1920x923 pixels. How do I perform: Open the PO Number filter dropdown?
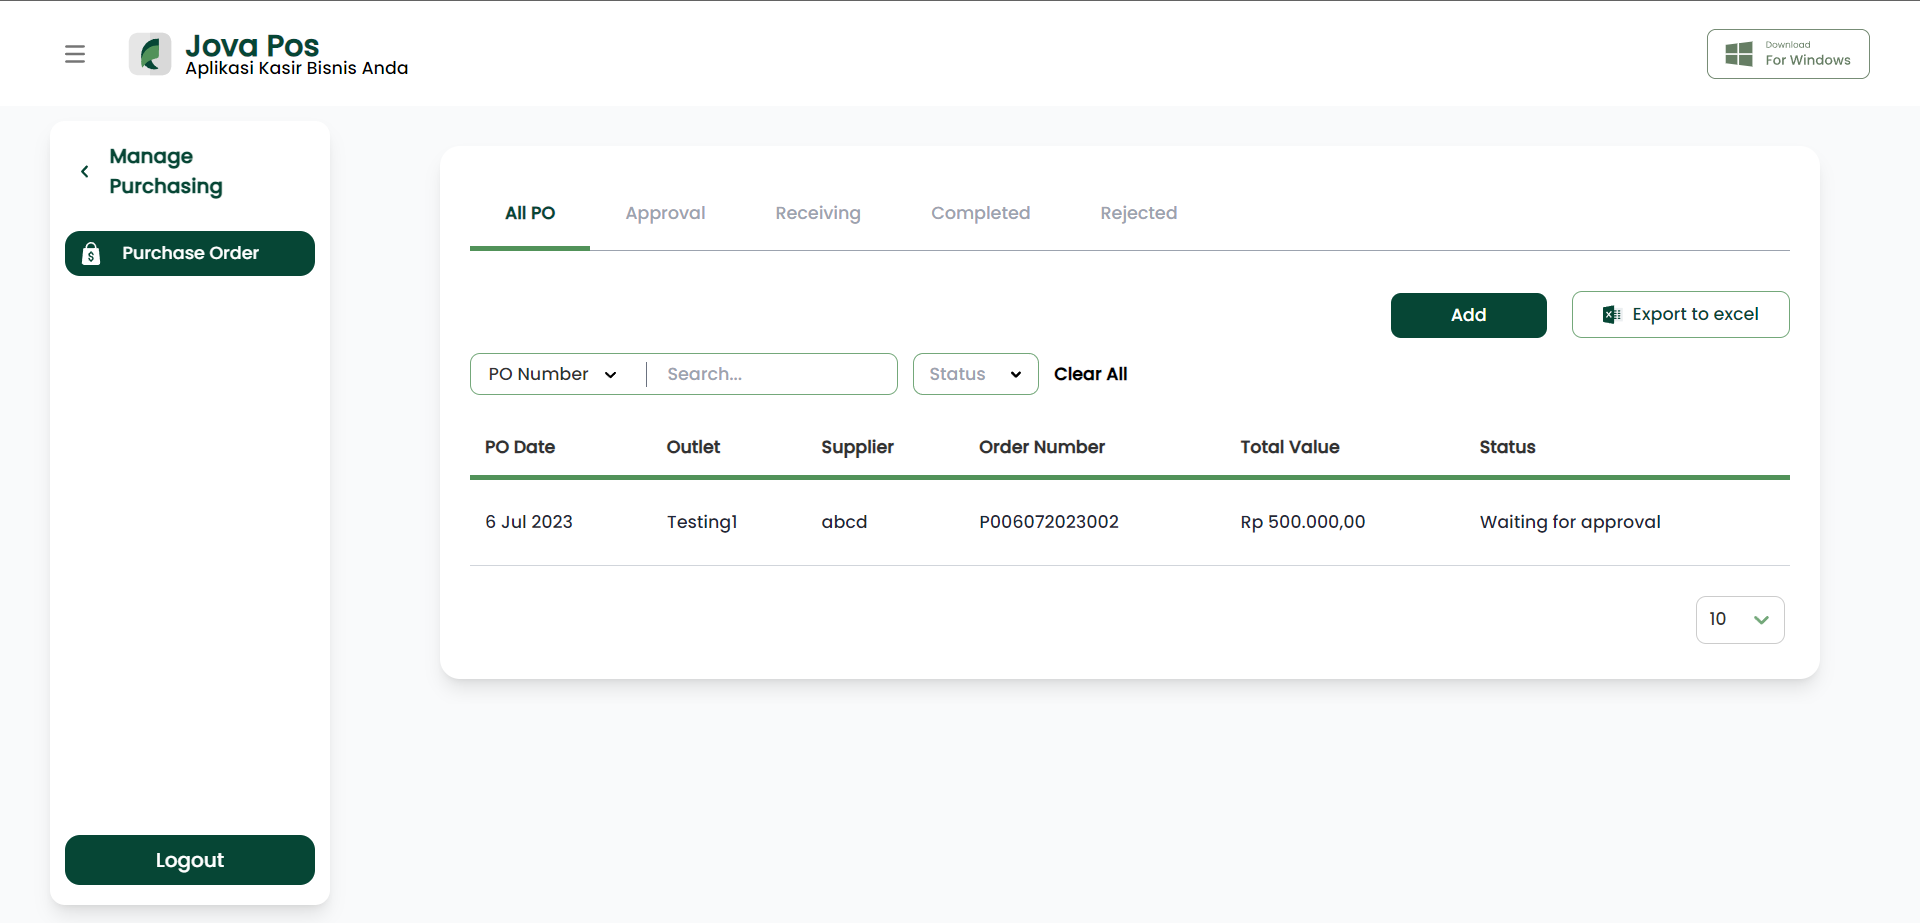[553, 374]
